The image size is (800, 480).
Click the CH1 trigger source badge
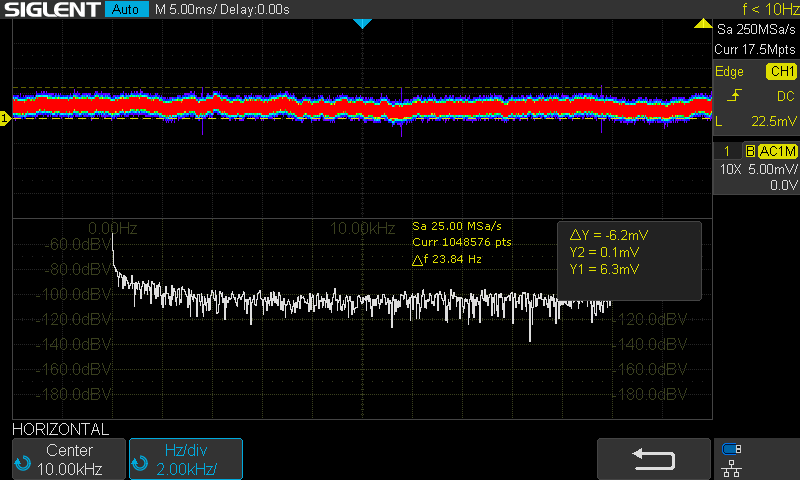(x=782, y=71)
